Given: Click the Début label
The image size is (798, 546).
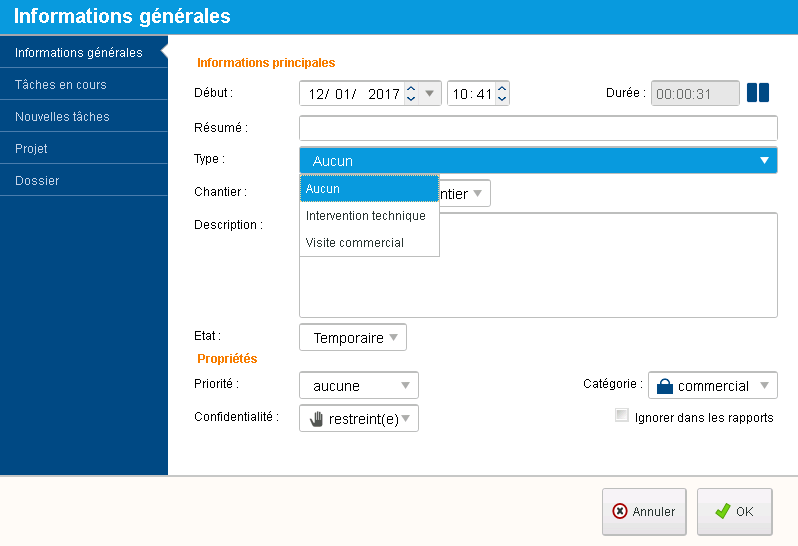Looking at the screenshot, I should tap(213, 93).
